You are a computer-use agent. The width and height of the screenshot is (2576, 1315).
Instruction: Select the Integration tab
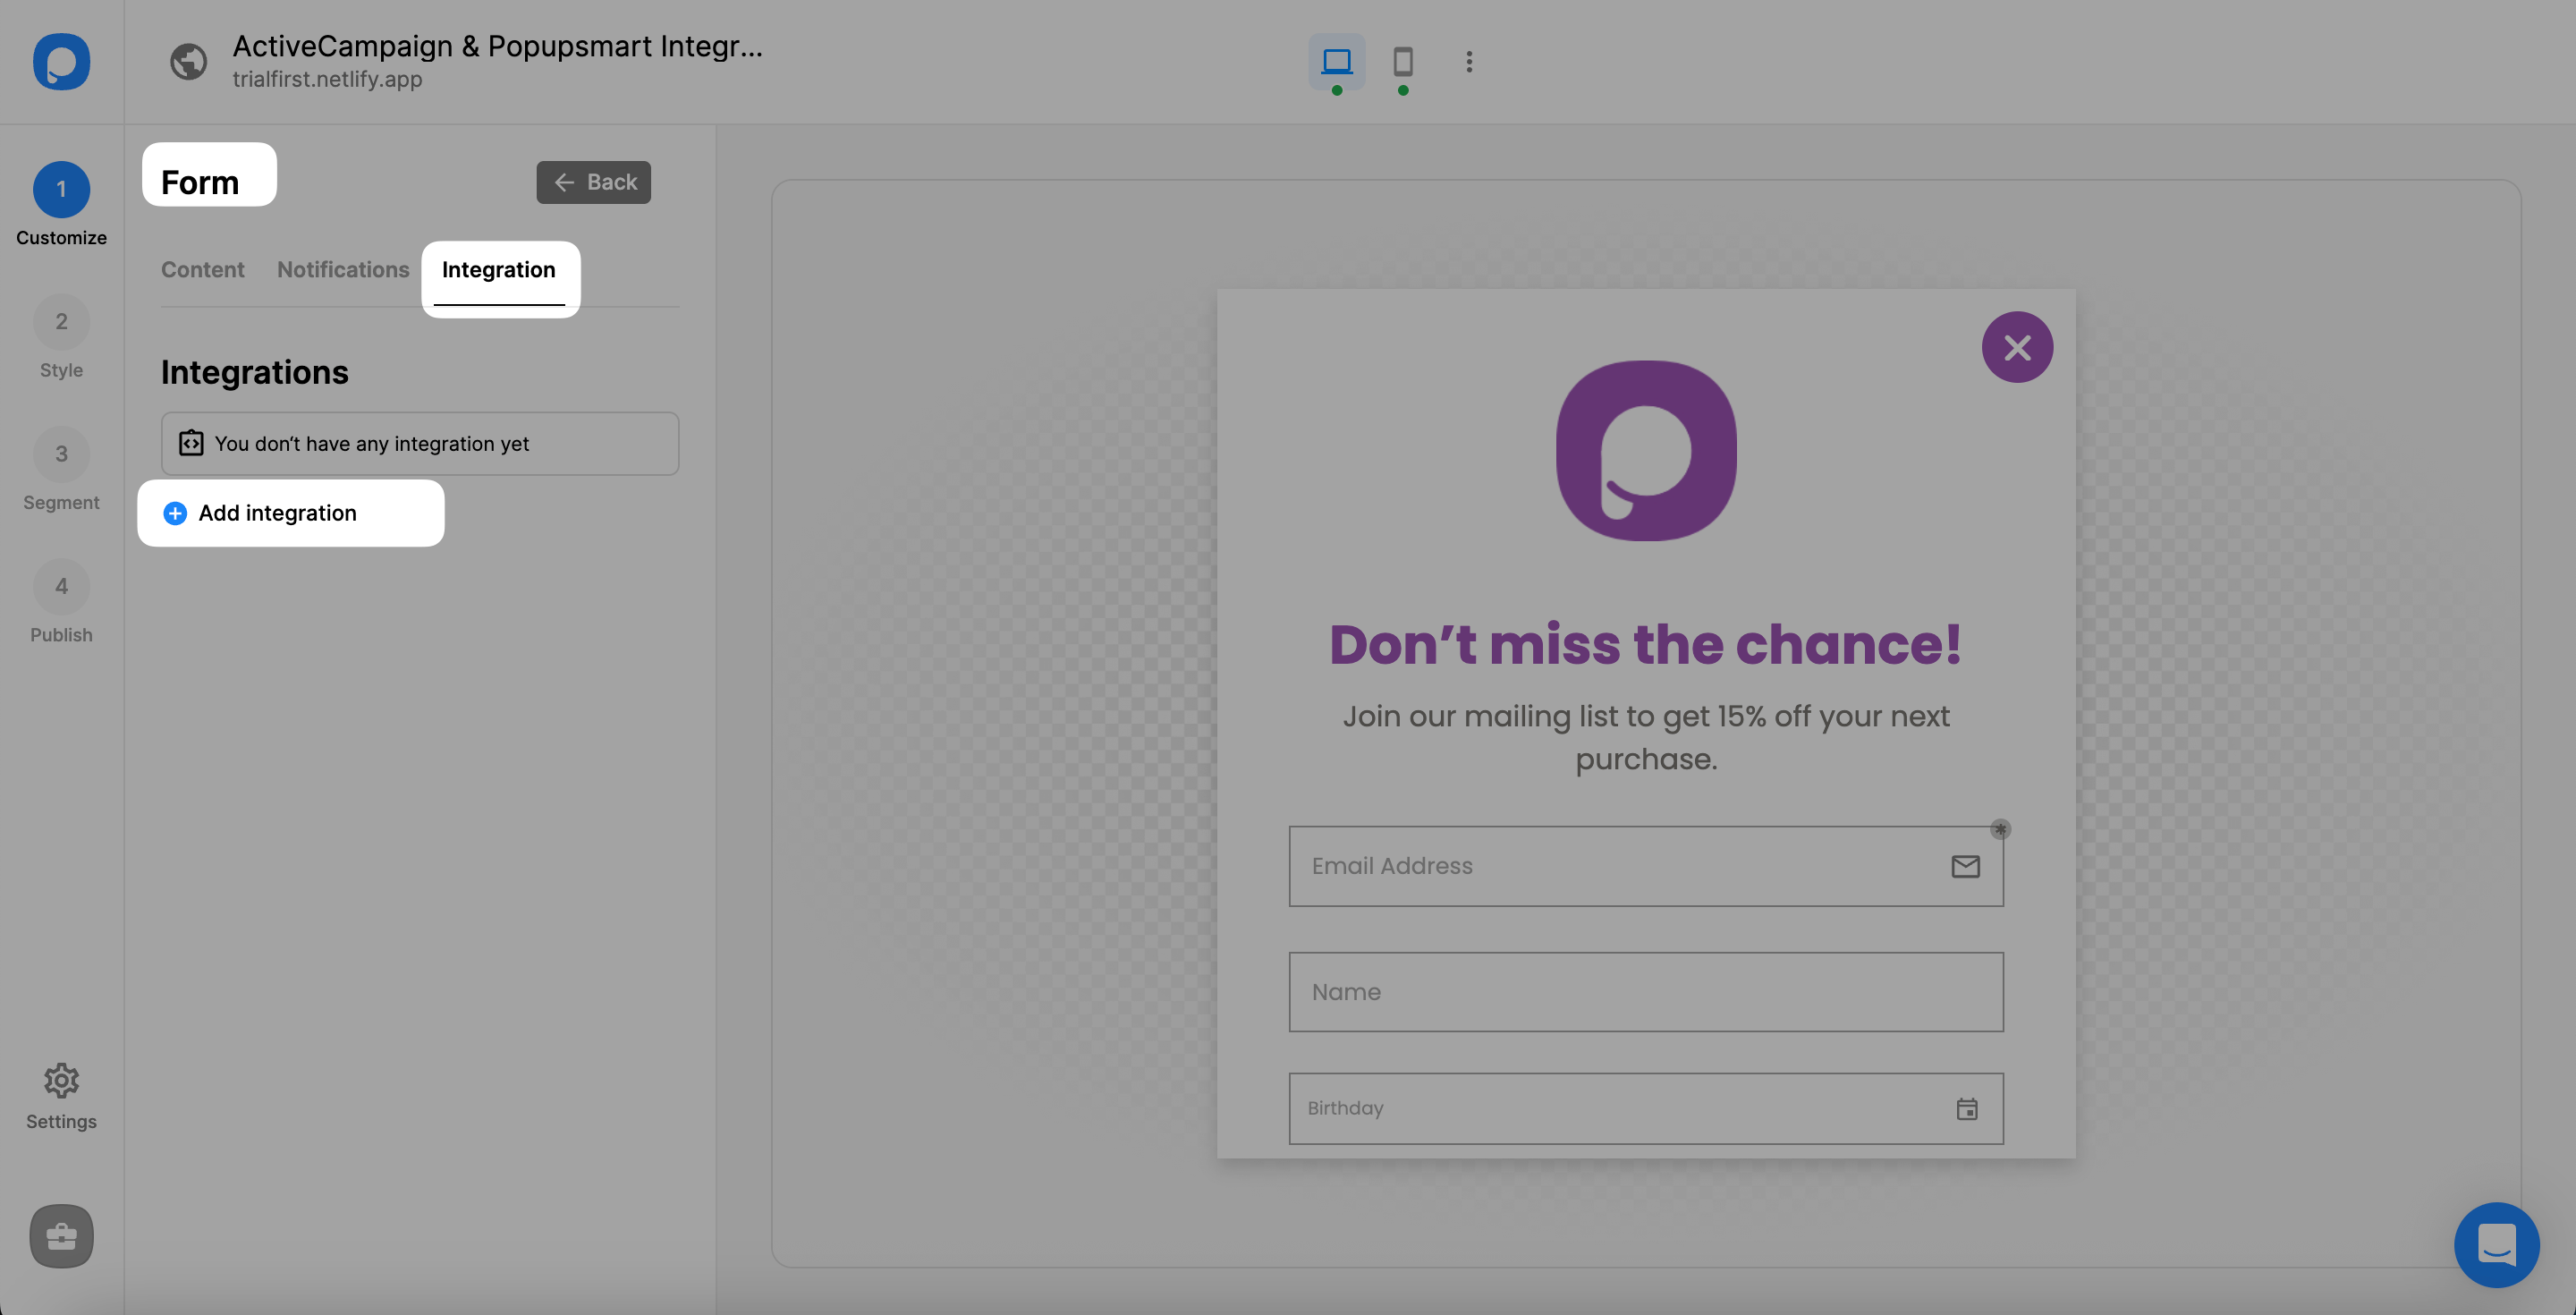[x=498, y=270]
